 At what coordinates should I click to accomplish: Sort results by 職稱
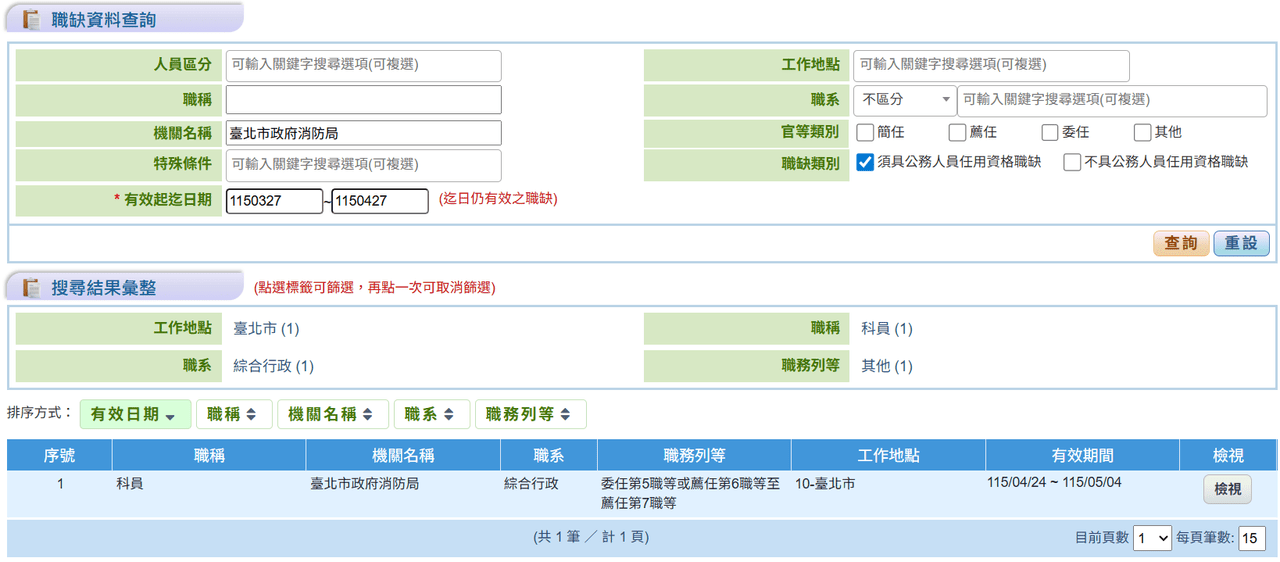tap(234, 414)
